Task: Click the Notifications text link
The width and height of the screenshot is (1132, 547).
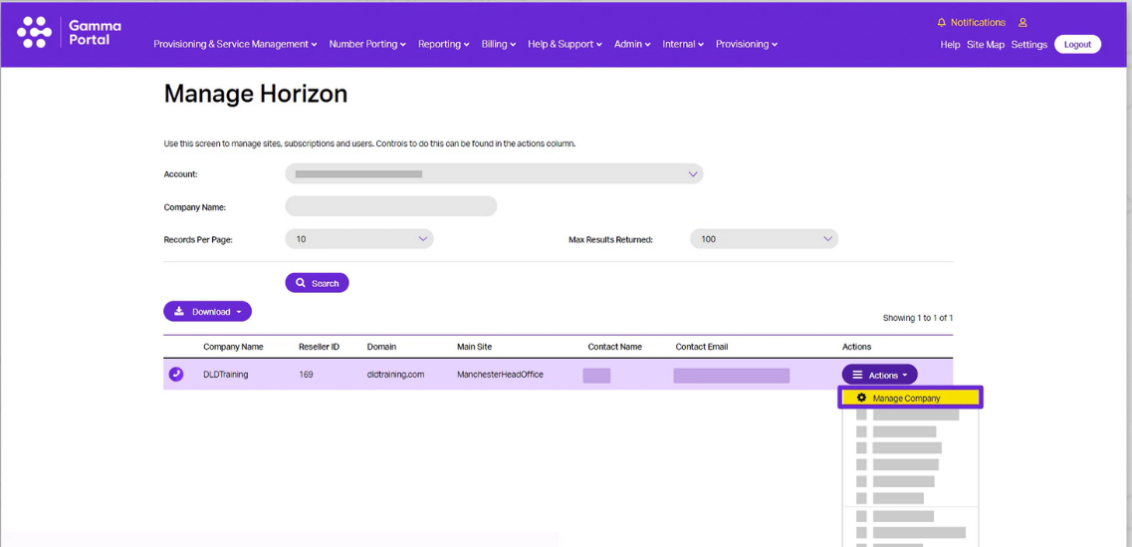Action: pos(978,23)
